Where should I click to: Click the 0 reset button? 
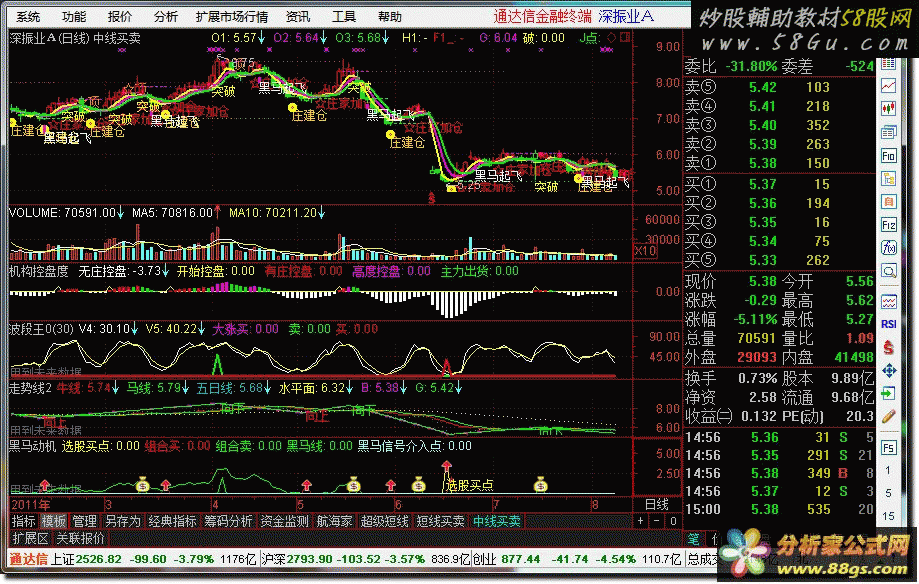point(673,521)
